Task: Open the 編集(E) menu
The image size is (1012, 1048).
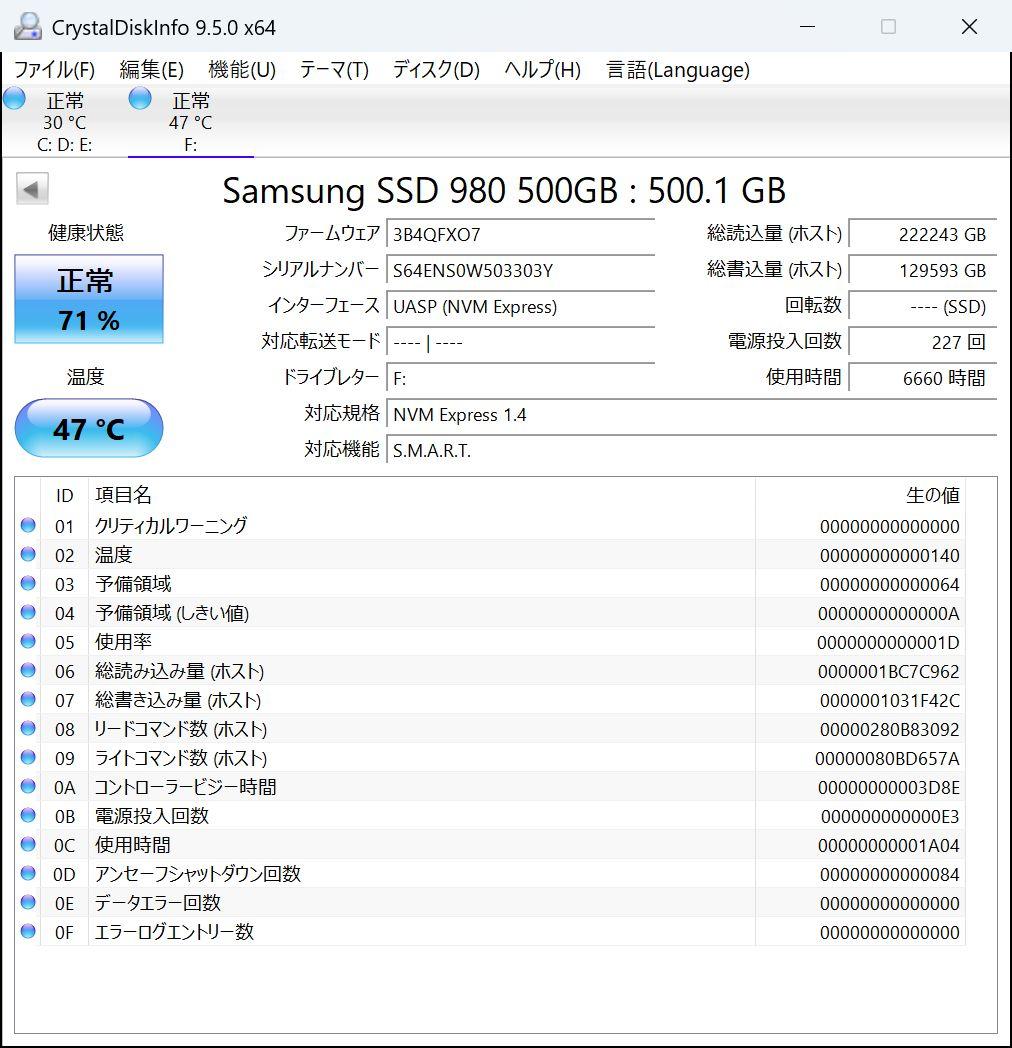Action: pyautogui.click(x=151, y=70)
